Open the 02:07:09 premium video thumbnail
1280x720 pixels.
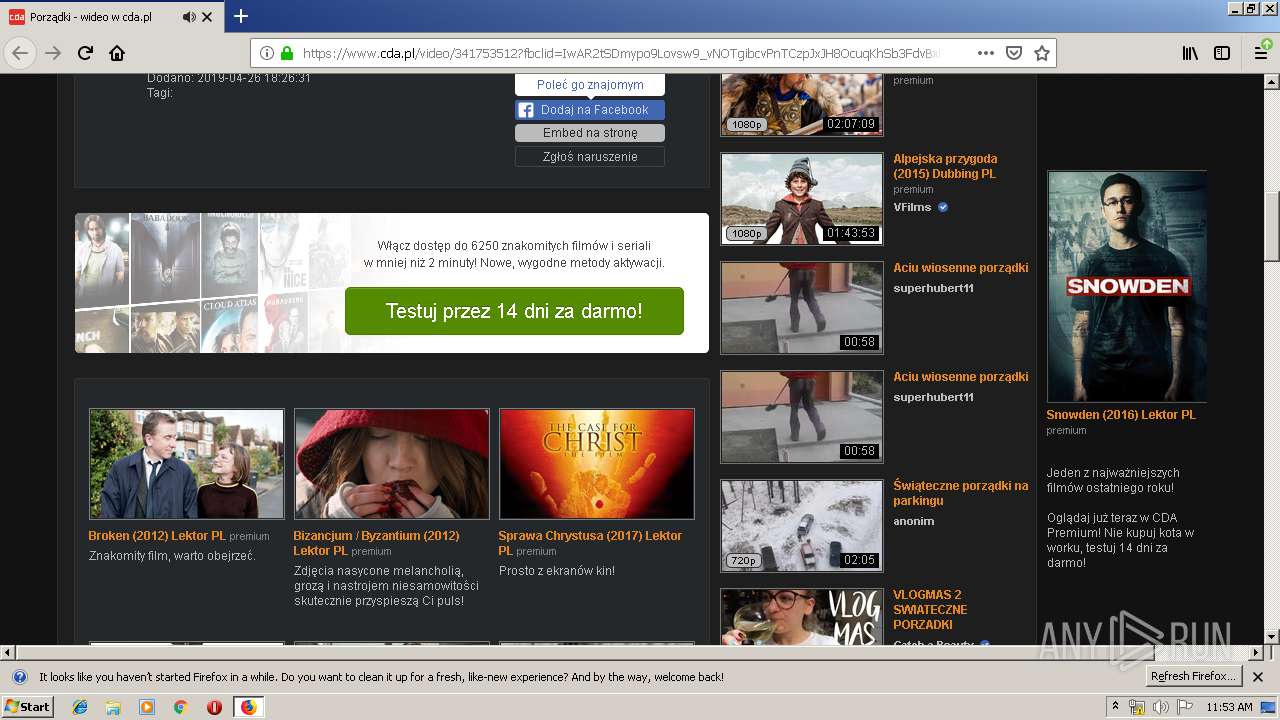(x=802, y=104)
